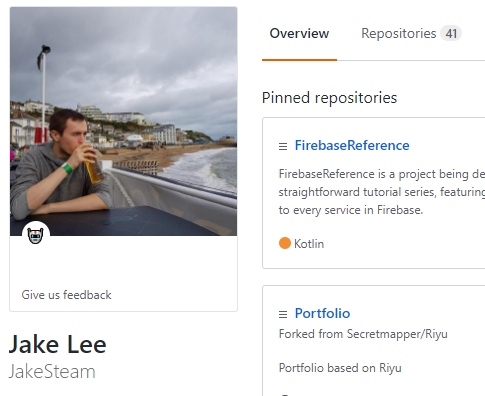
Task: Follow the Secretmapper/Riyu fork source link
Action: coord(397,334)
